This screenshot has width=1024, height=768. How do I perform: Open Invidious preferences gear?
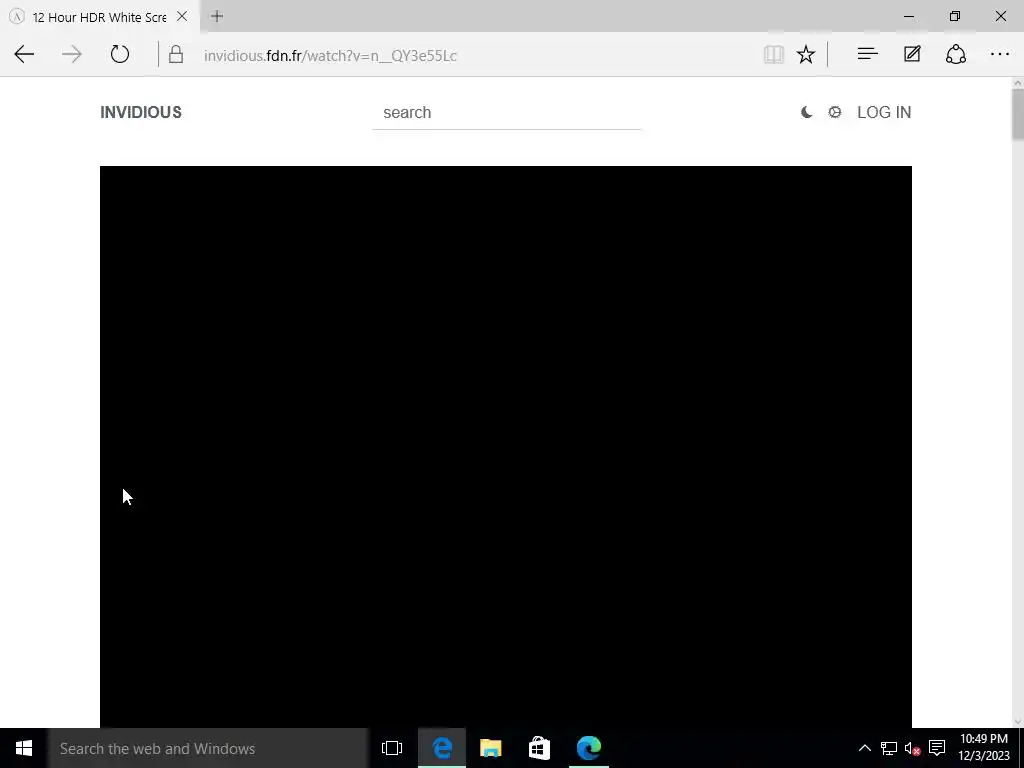(835, 112)
